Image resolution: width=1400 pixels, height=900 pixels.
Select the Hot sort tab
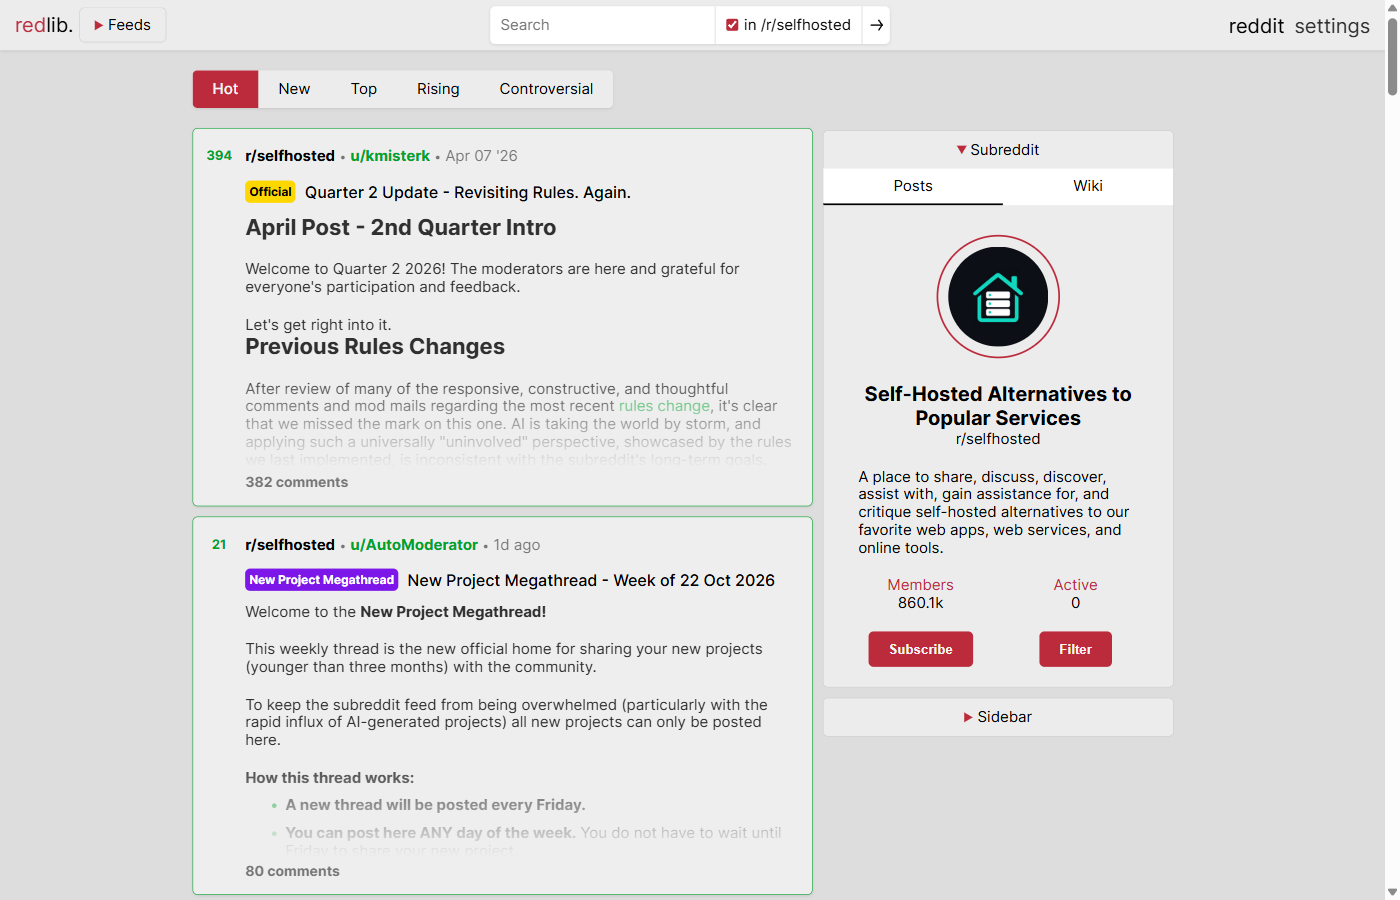click(x=225, y=89)
